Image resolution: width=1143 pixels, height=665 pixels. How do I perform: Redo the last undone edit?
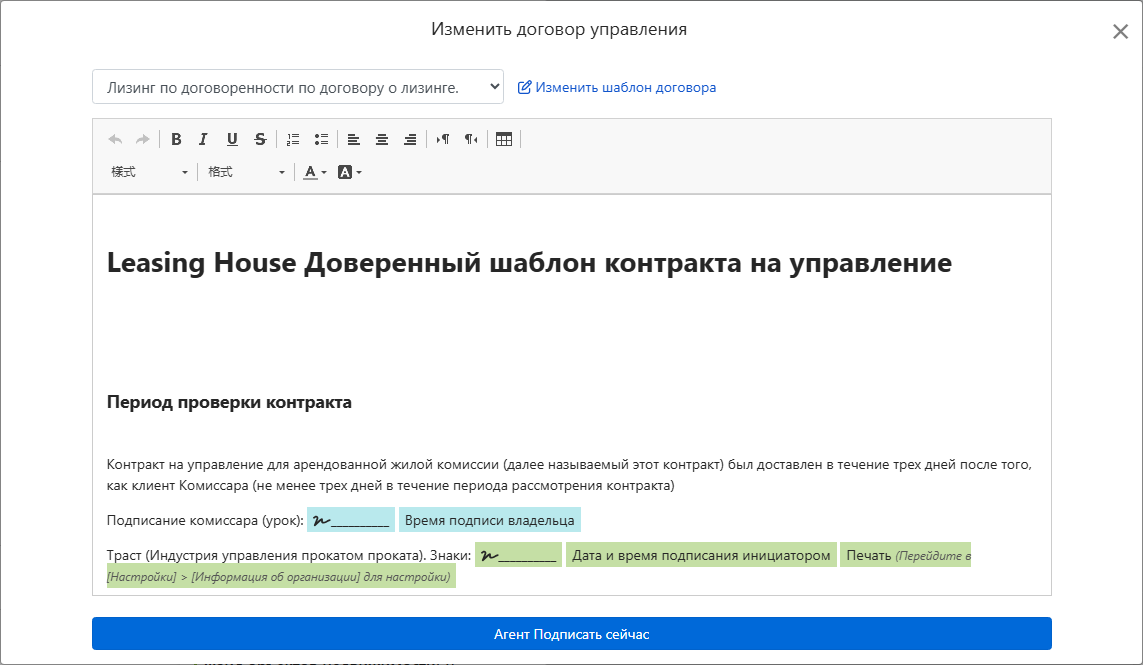(143, 139)
